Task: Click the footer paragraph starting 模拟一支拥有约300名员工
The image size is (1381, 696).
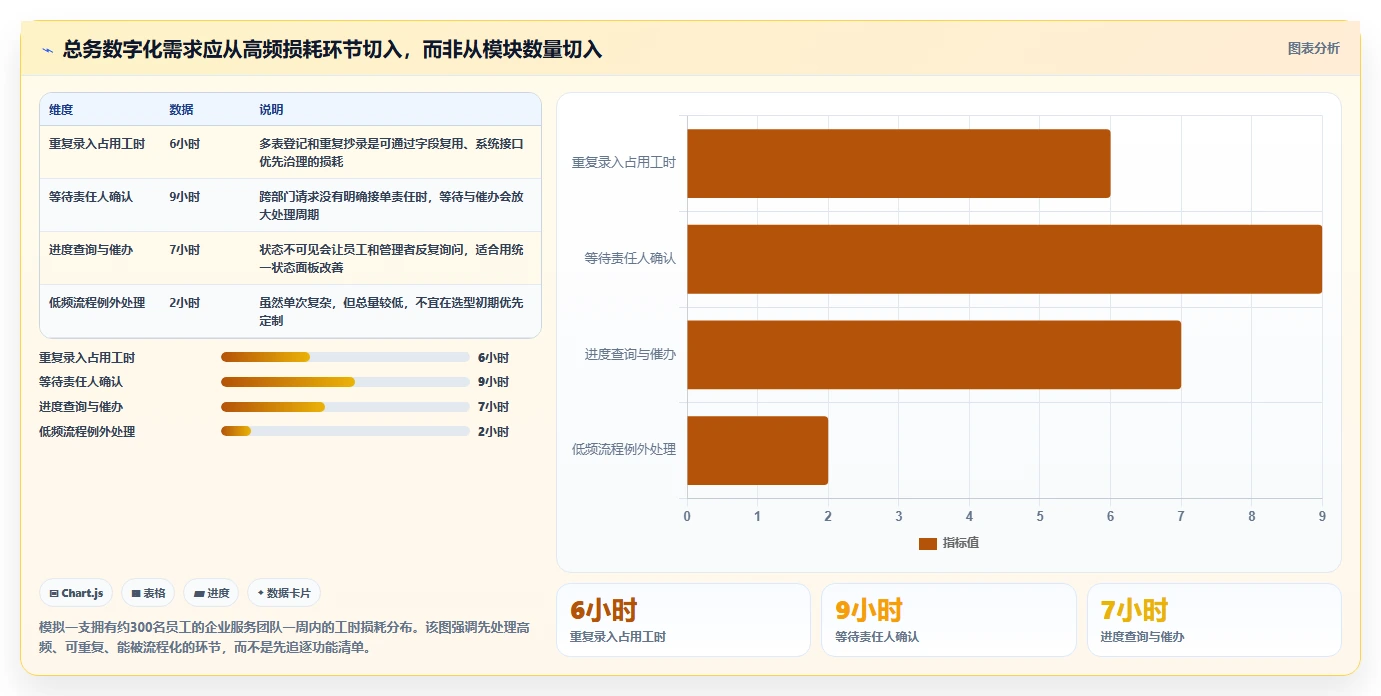Action: click(284, 637)
